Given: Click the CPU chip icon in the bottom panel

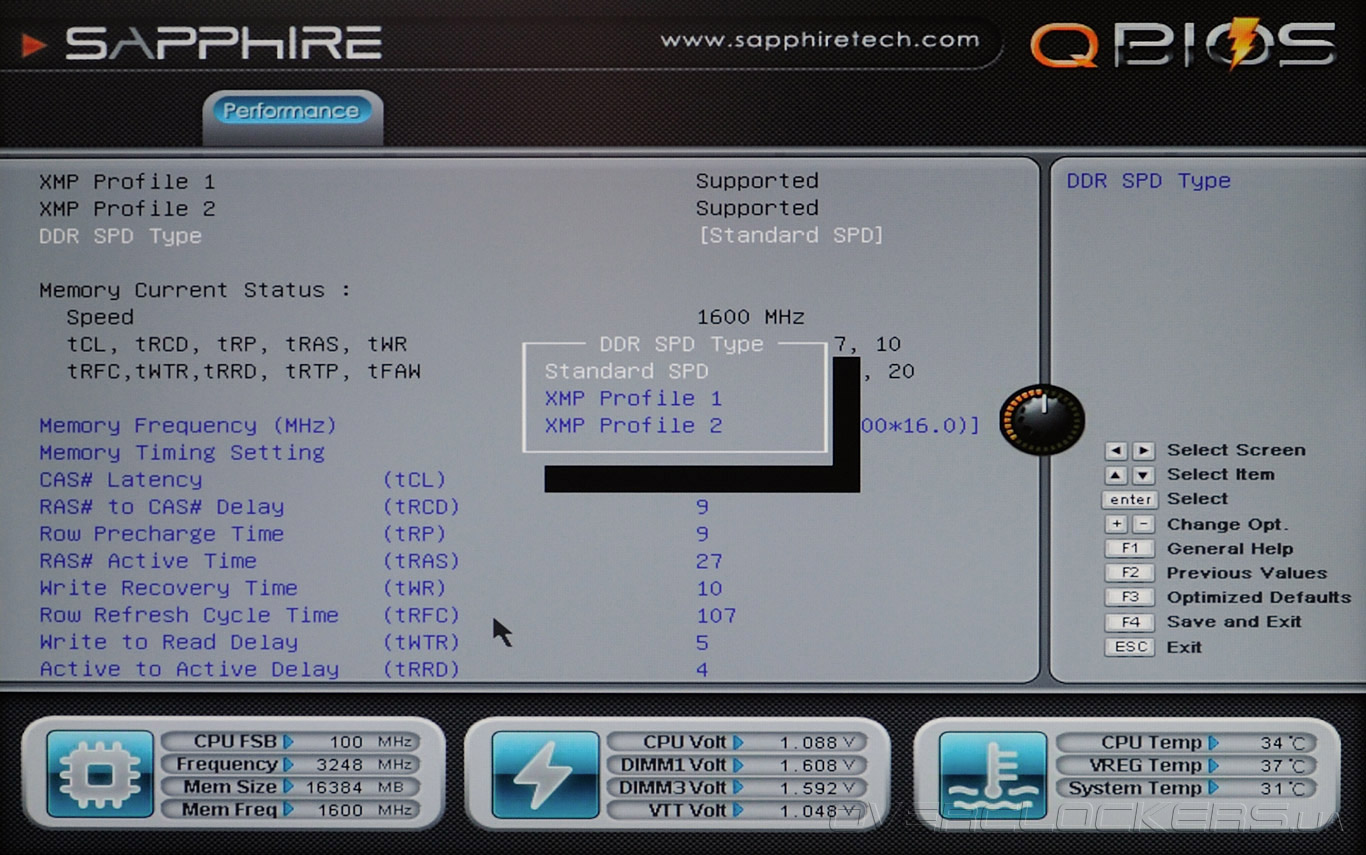Looking at the screenshot, I should tap(100, 774).
